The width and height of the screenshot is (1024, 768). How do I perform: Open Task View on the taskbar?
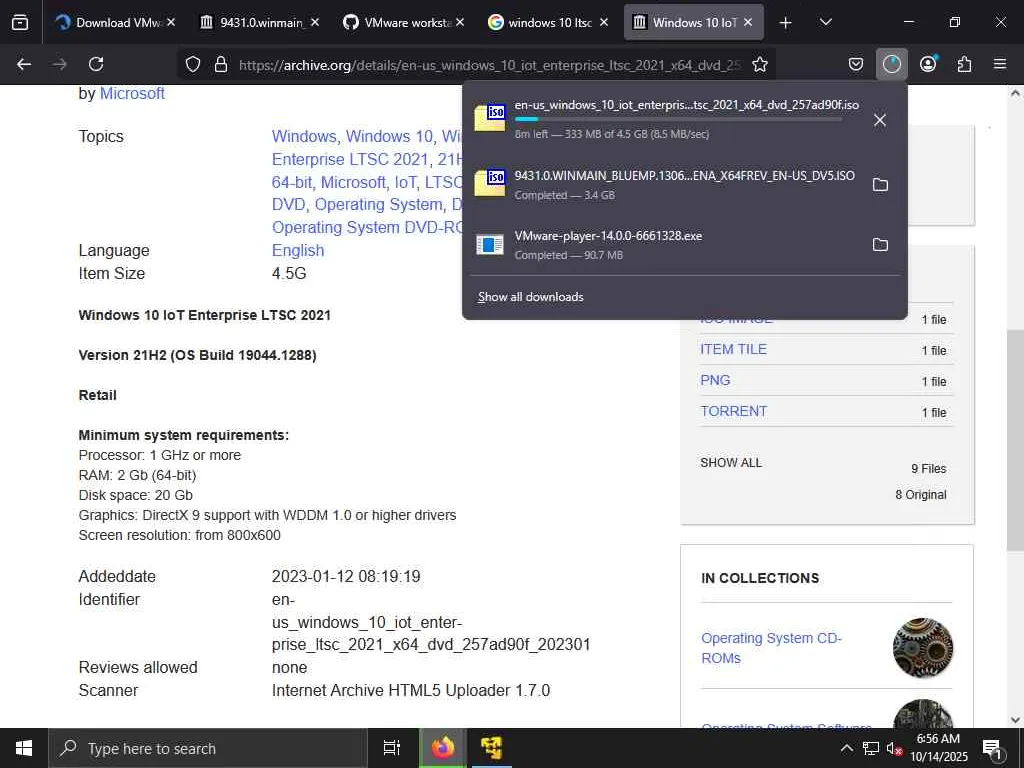click(x=392, y=748)
